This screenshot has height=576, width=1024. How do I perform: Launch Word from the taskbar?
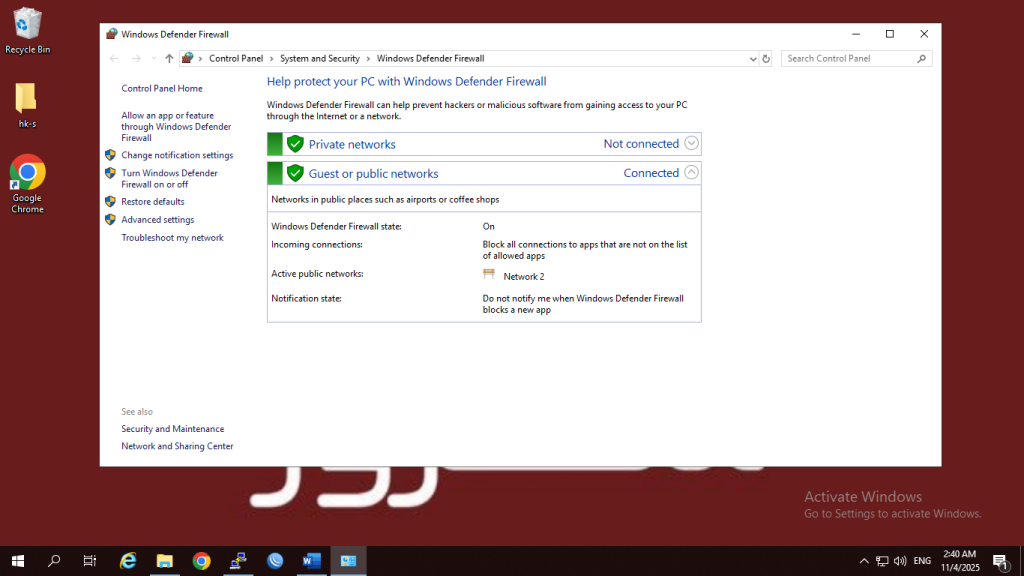312,561
